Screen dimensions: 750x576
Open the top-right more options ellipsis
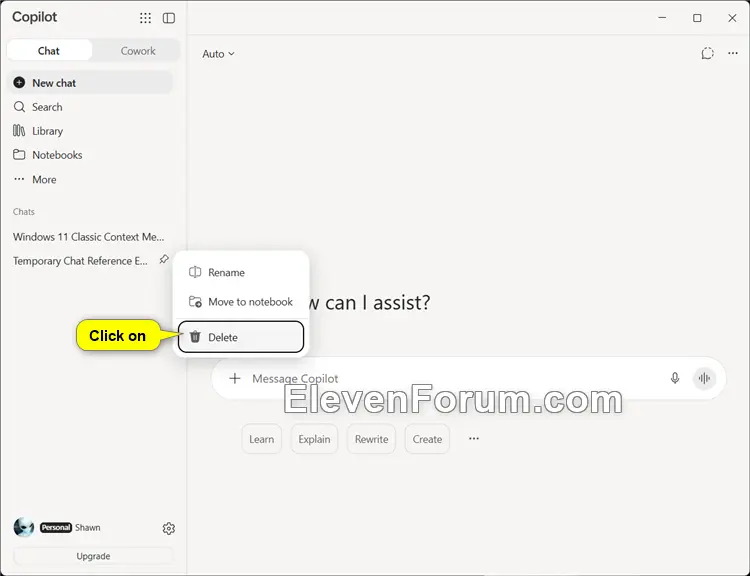733,53
